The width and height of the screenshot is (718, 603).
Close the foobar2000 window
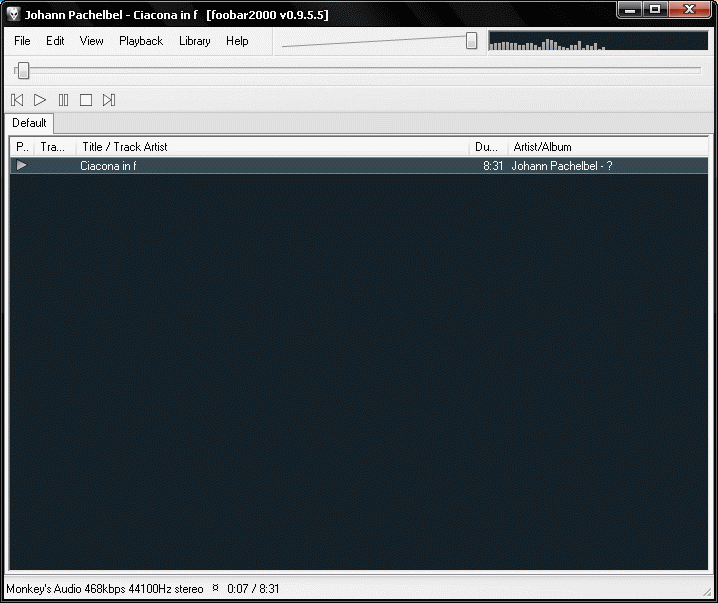click(x=689, y=10)
